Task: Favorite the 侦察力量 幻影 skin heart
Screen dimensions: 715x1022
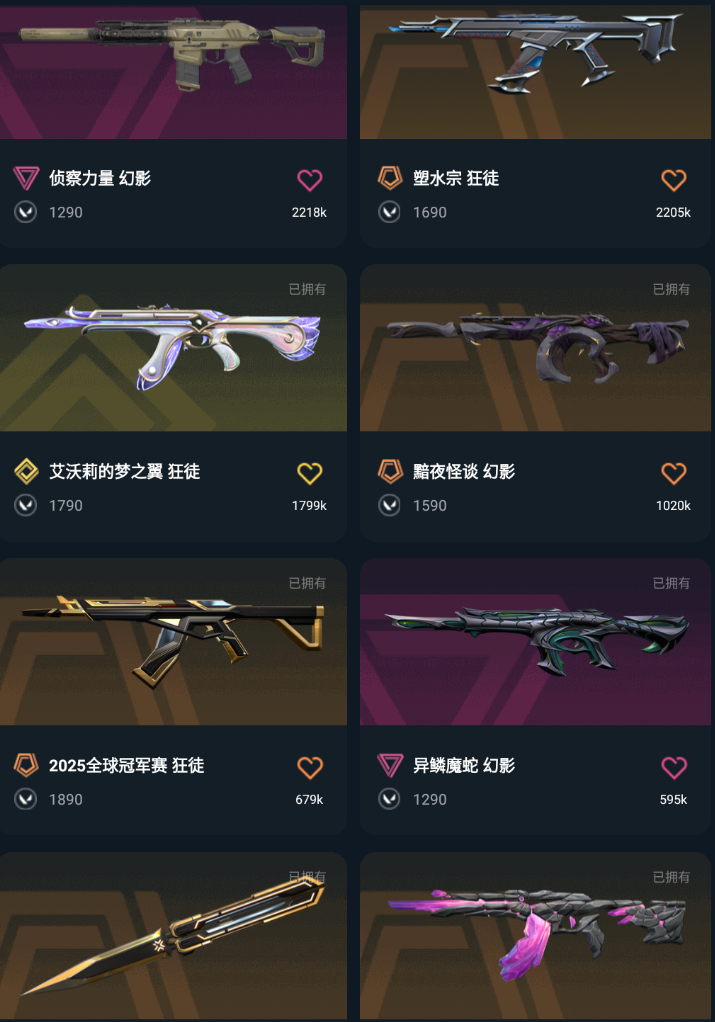Action: 310,180
